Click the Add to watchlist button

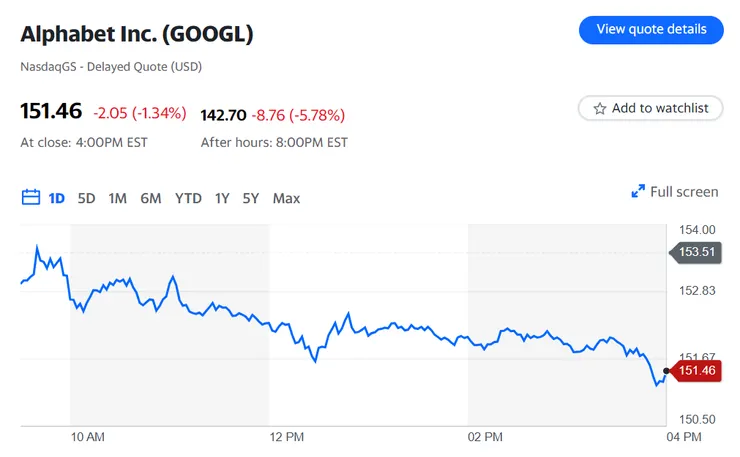click(x=651, y=108)
